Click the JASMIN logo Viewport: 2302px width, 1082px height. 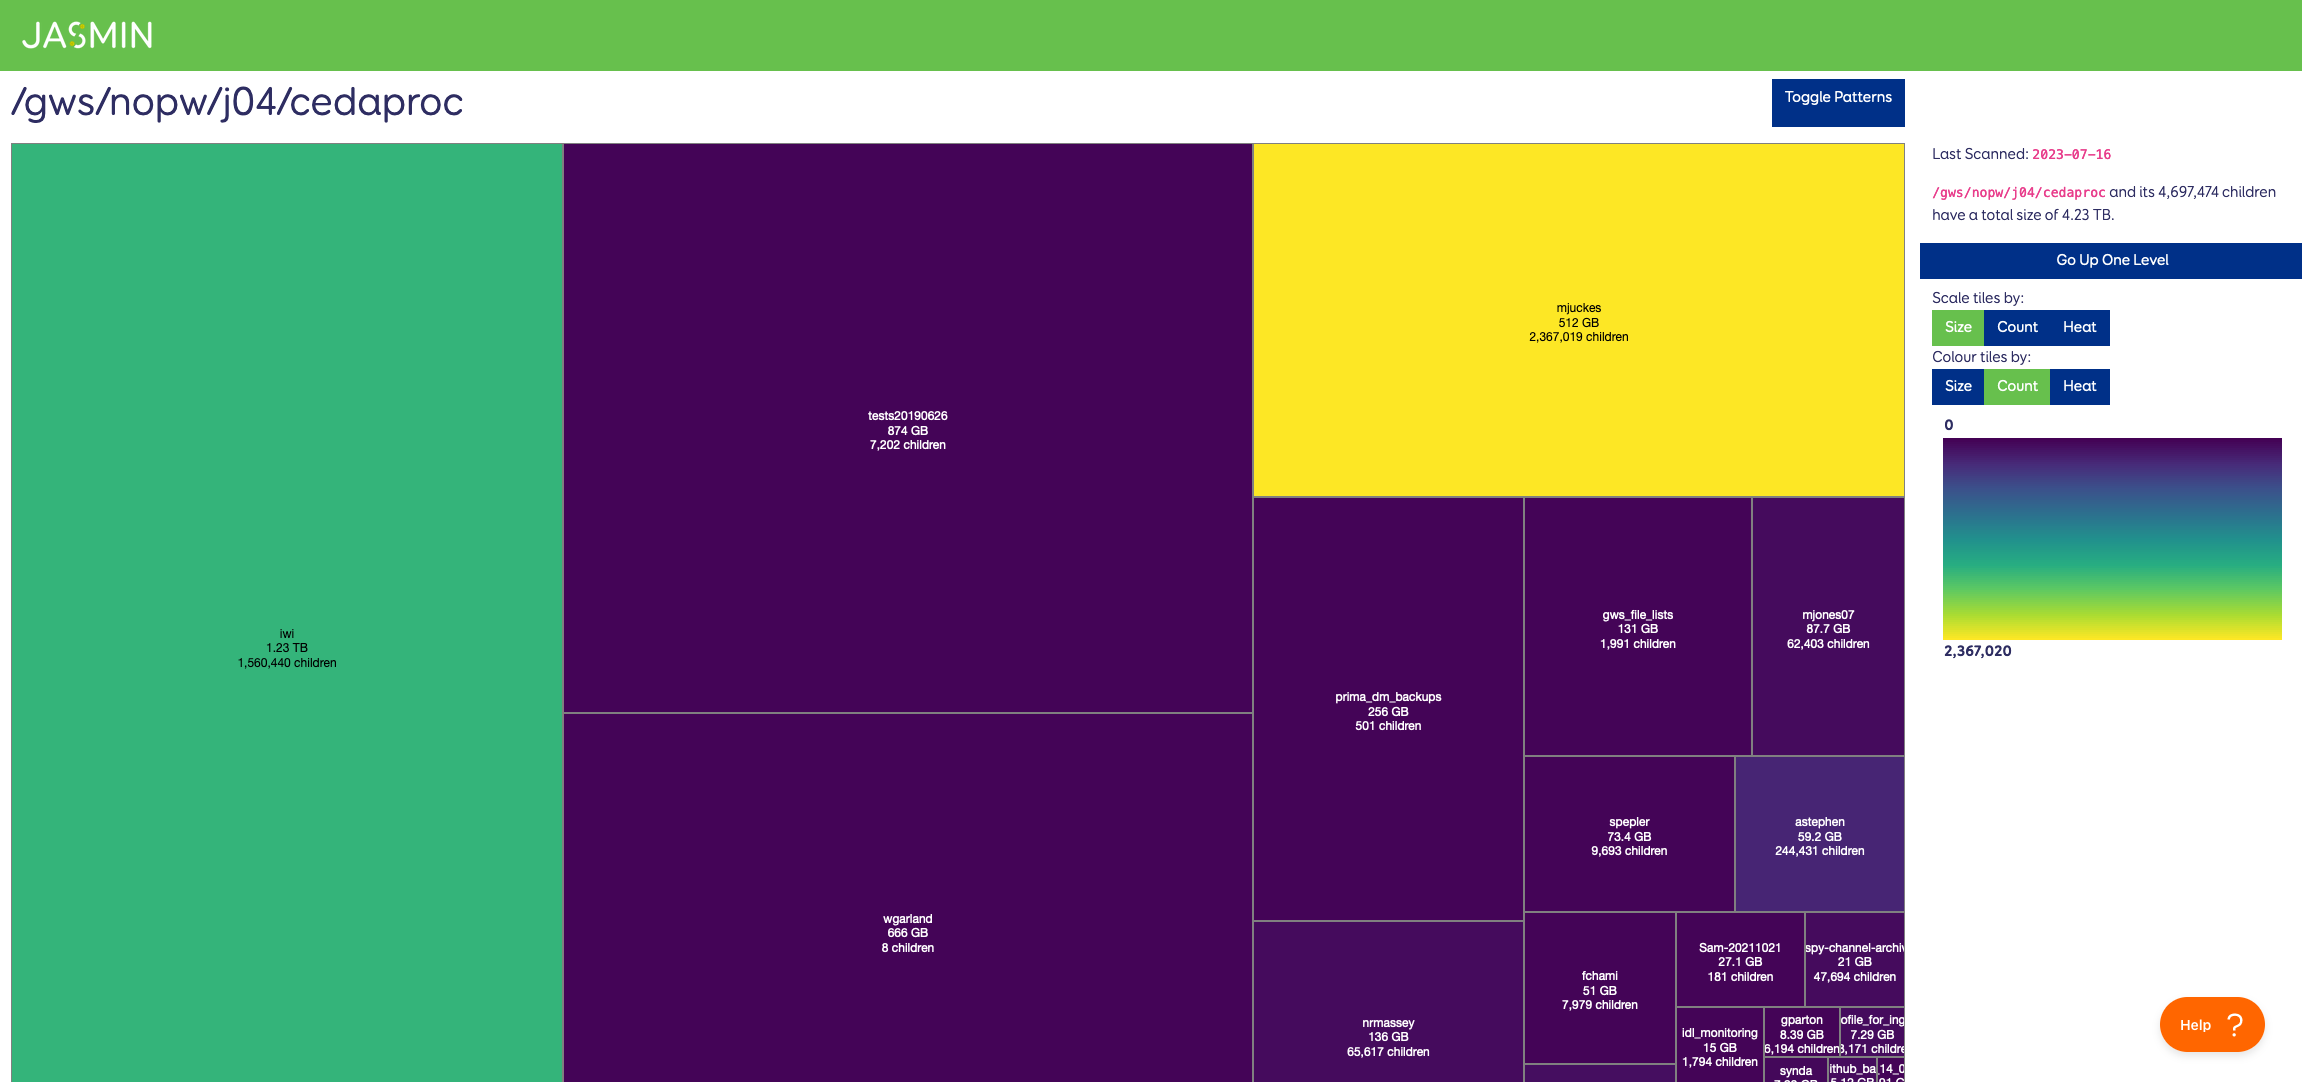click(87, 35)
